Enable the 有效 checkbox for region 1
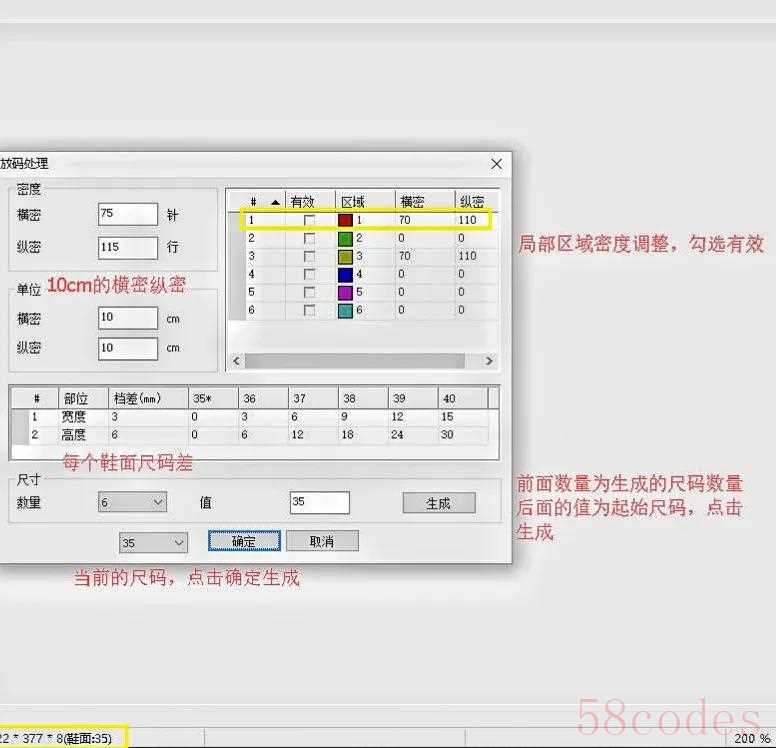 point(310,220)
